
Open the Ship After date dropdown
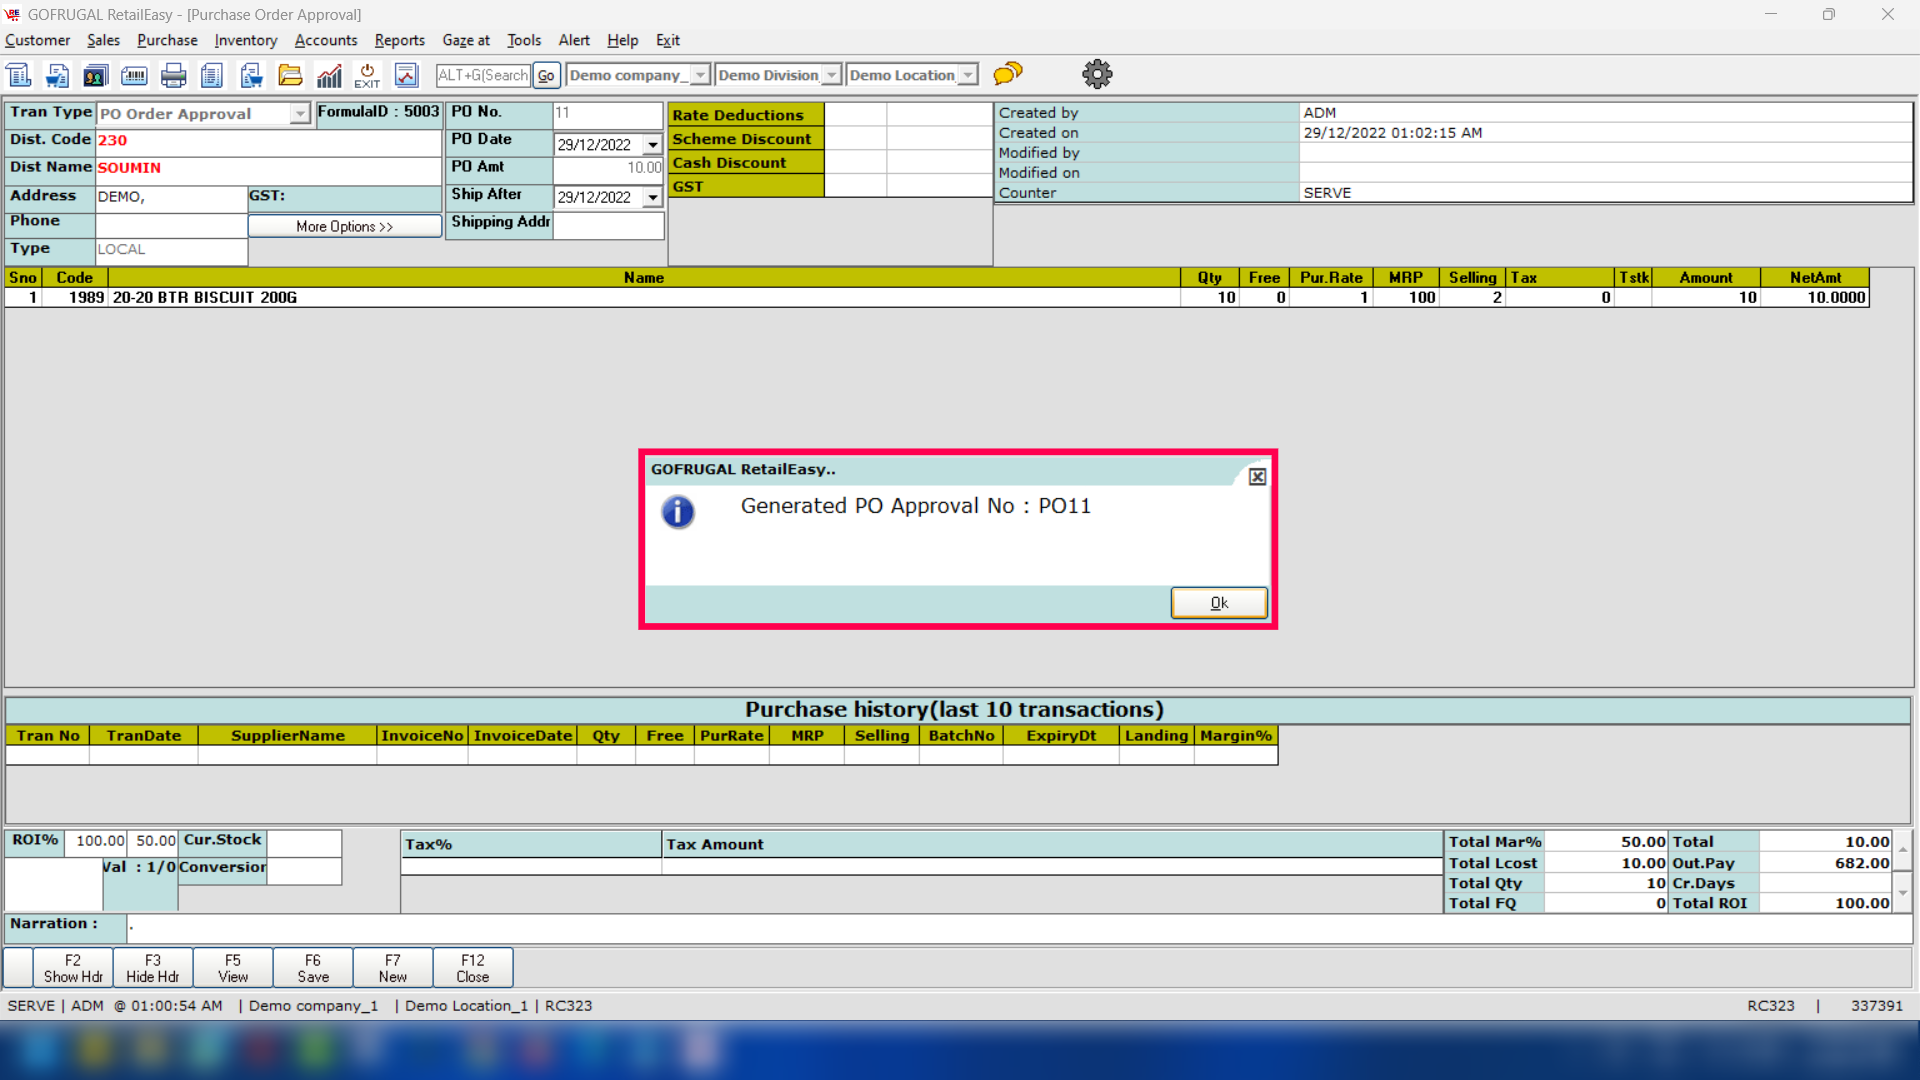click(x=653, y=198)
